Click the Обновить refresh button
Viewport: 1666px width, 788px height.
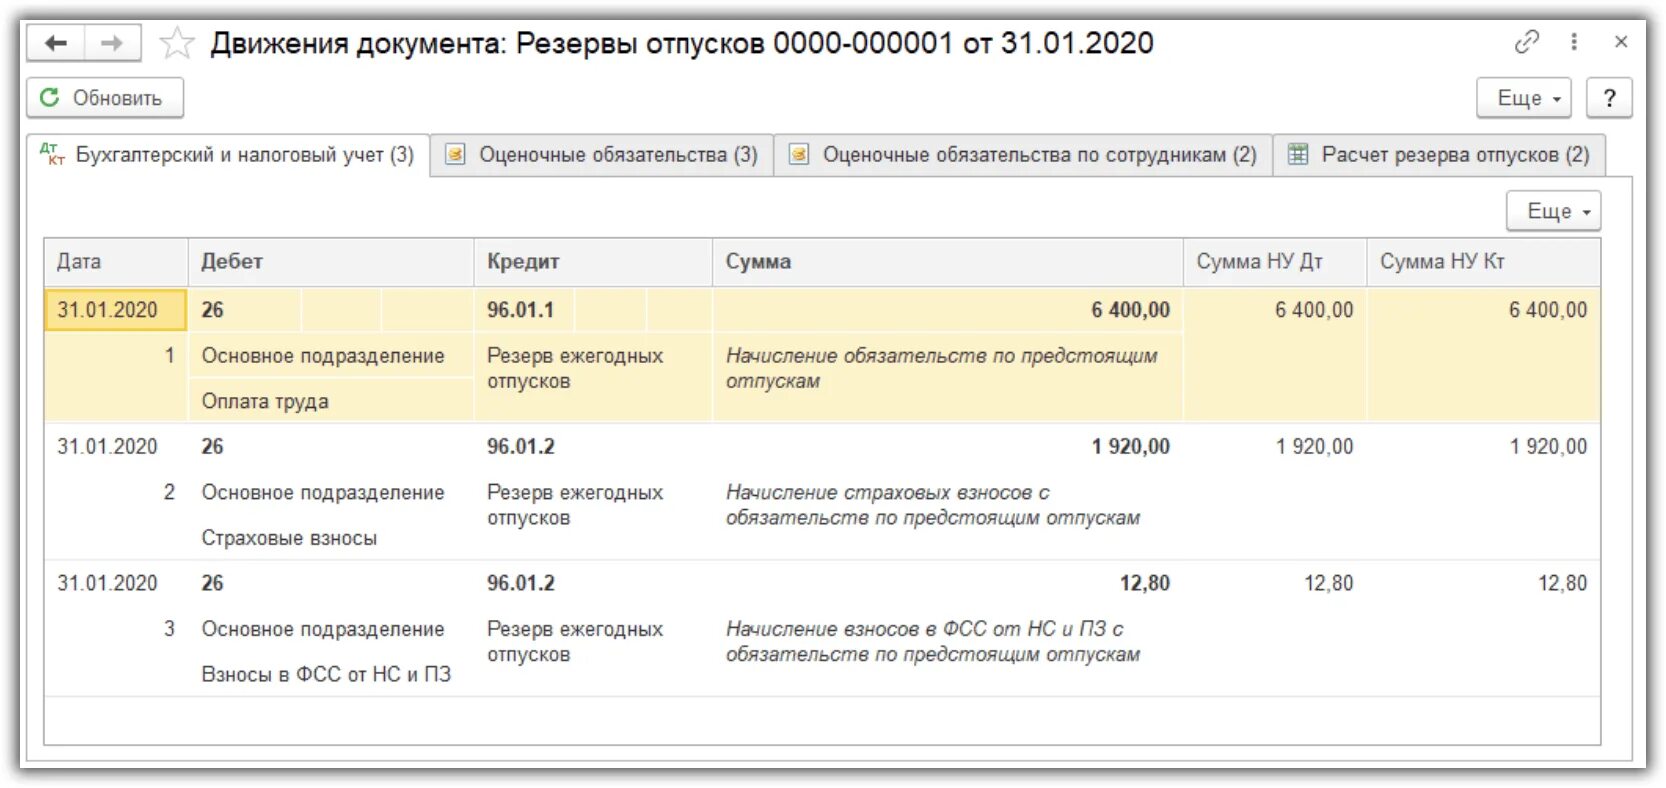click(105, 98)
